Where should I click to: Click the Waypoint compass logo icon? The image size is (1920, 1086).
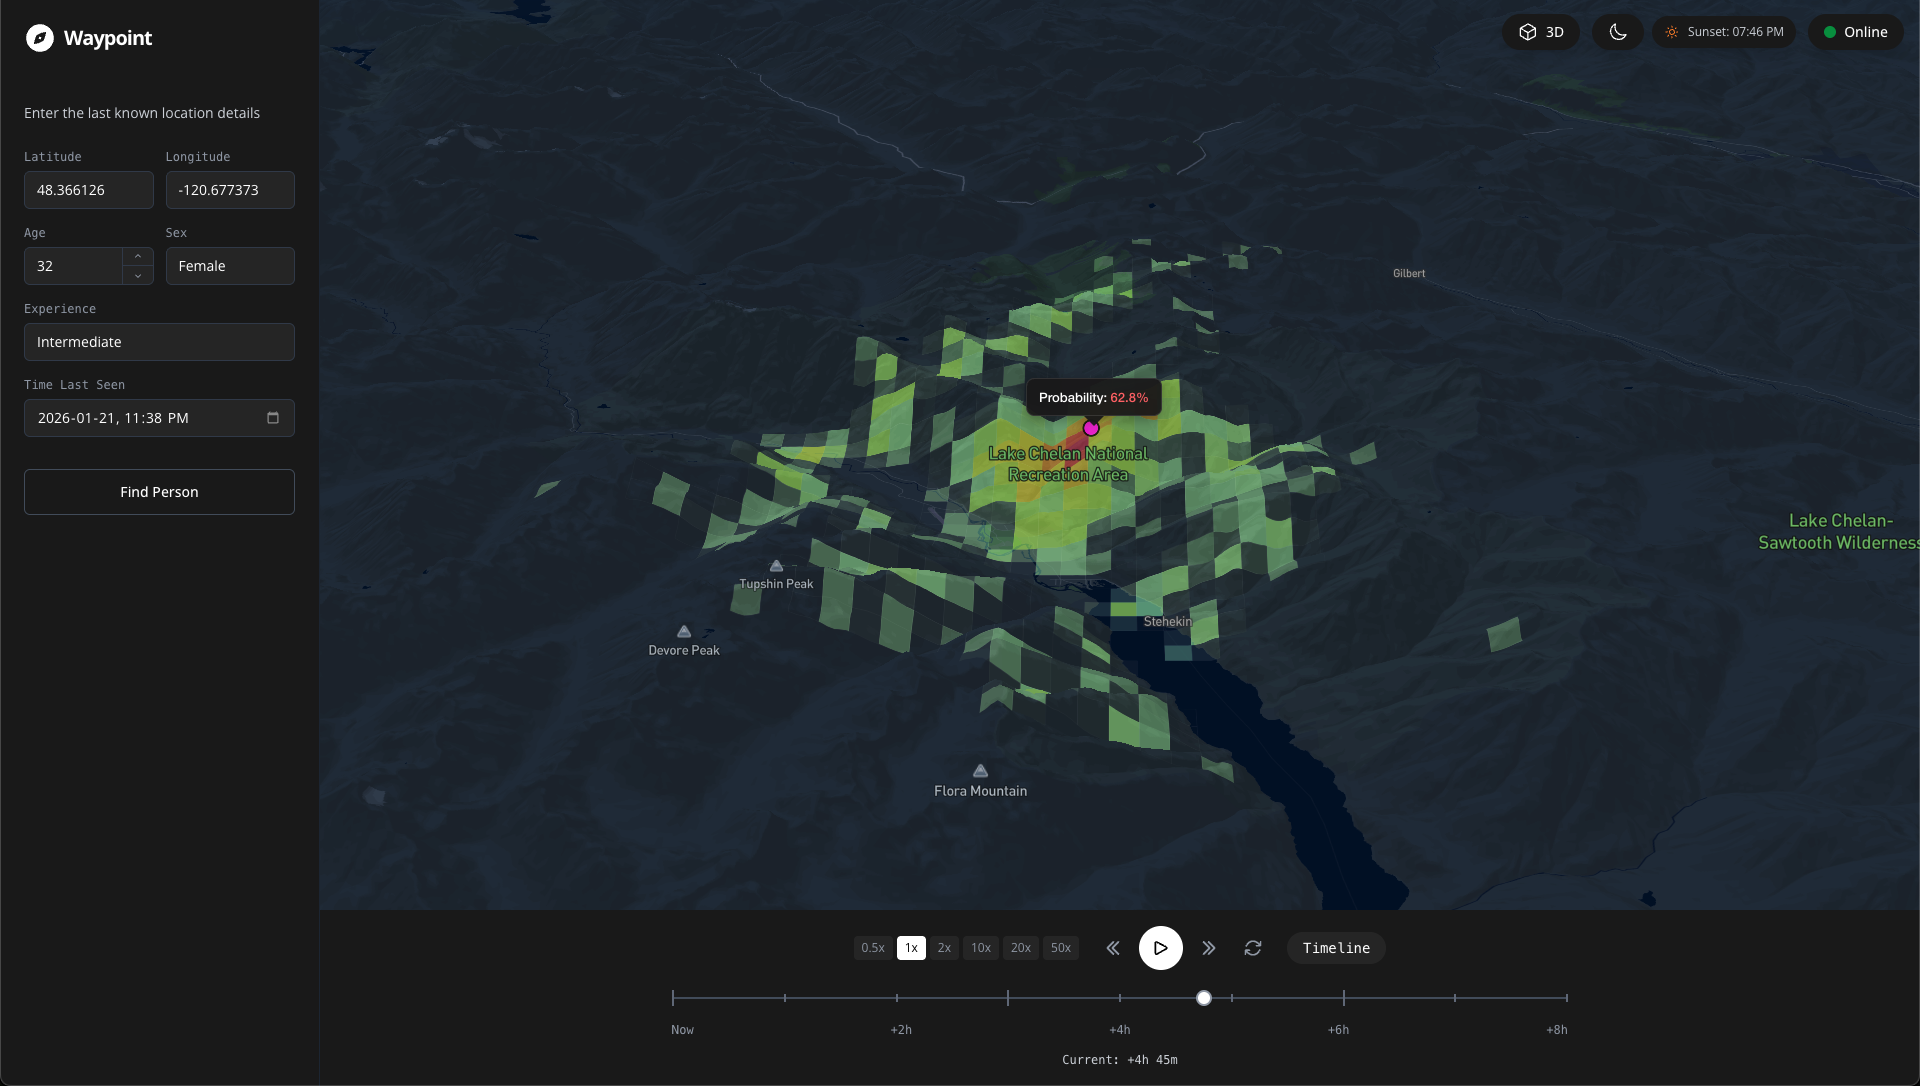[39, 38]
